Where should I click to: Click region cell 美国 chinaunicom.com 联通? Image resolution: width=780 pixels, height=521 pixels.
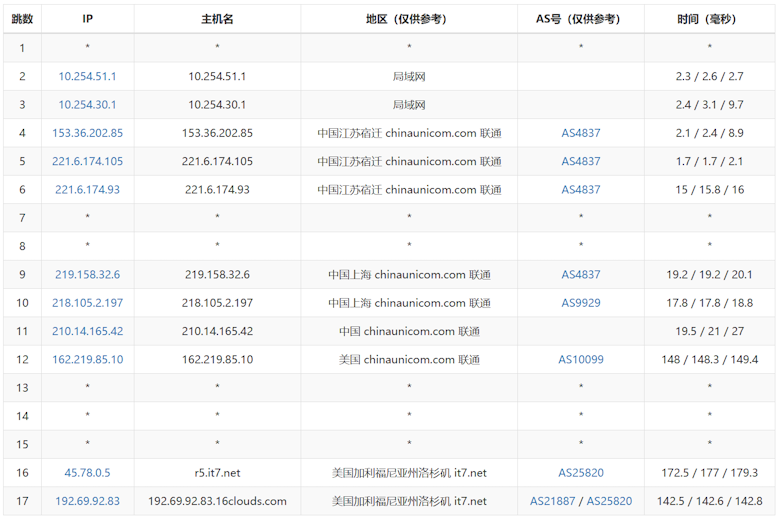(x=409, y=360)
